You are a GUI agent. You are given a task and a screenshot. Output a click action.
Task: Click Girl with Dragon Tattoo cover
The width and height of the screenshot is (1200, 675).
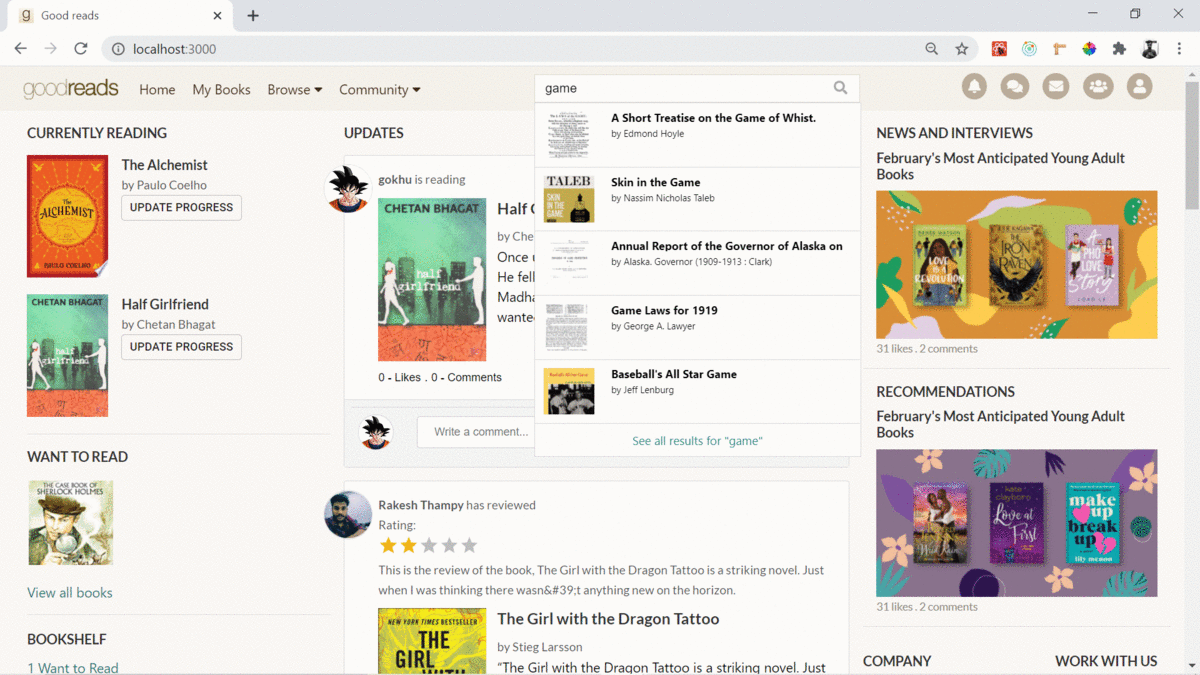[x=432, y=641]
